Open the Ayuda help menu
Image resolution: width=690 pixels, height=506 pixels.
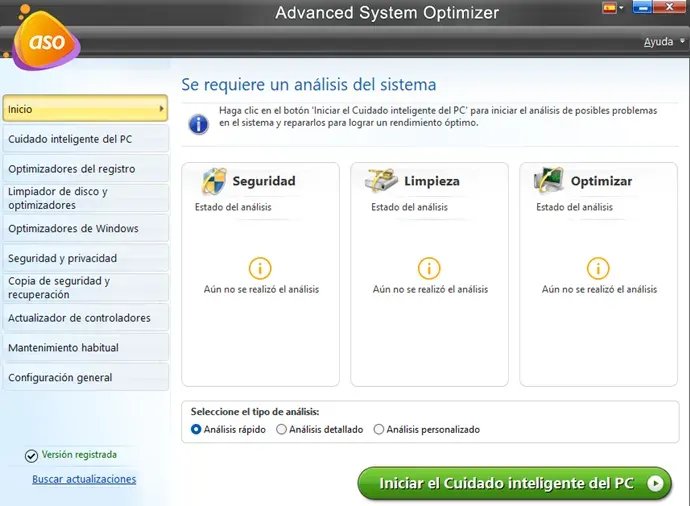coord(658,42)
